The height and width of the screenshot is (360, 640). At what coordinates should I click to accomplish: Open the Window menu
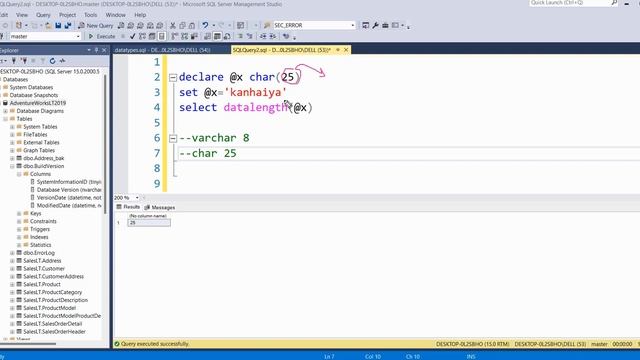pos(116,15)
